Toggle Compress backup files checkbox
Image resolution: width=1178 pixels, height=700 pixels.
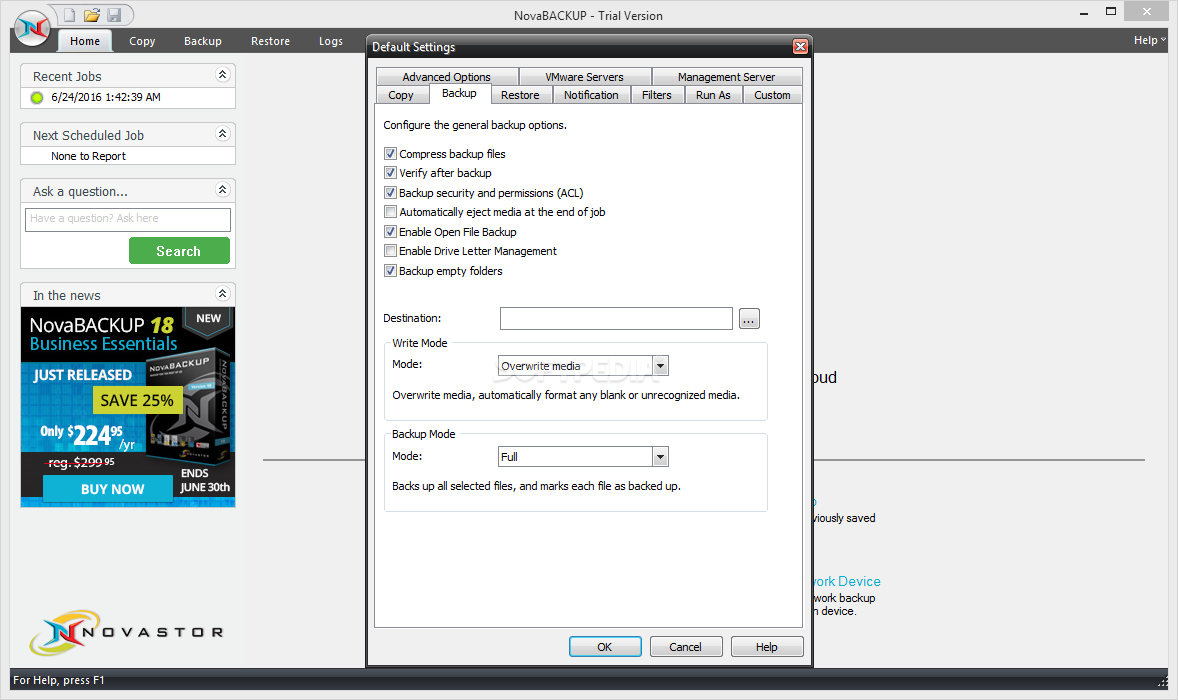coord(390,154)
